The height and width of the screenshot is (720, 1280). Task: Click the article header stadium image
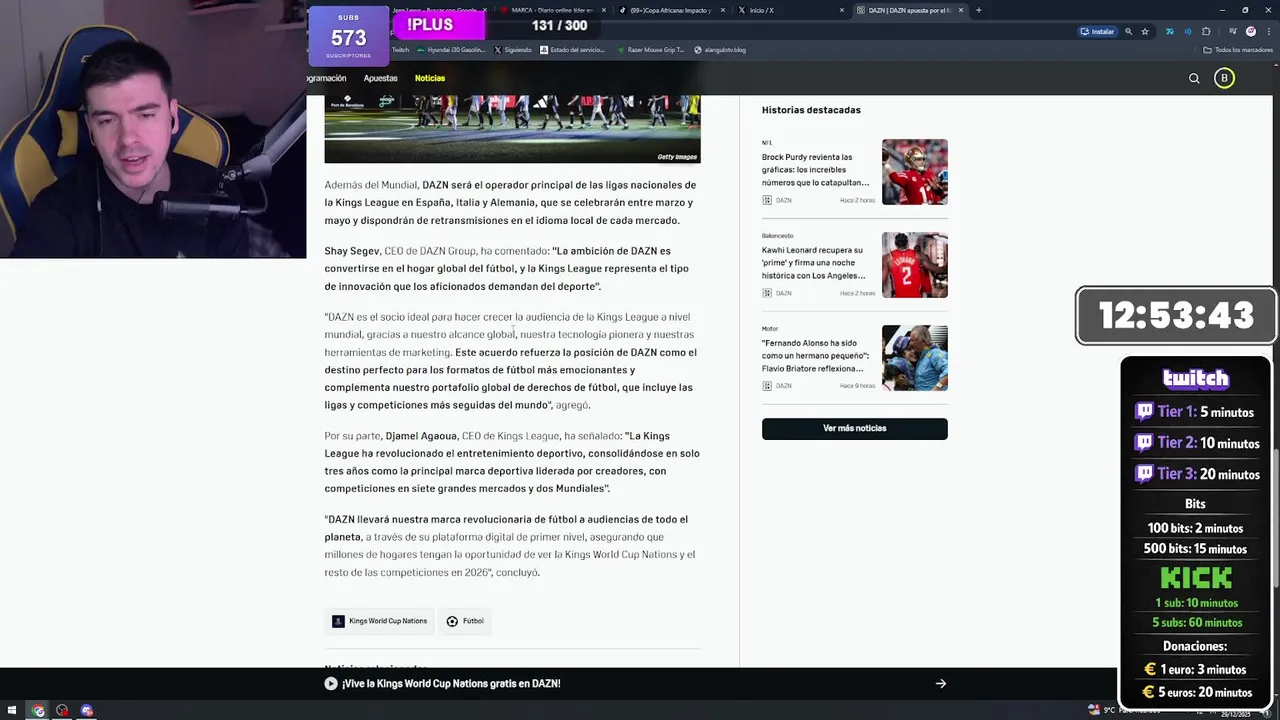512,128
